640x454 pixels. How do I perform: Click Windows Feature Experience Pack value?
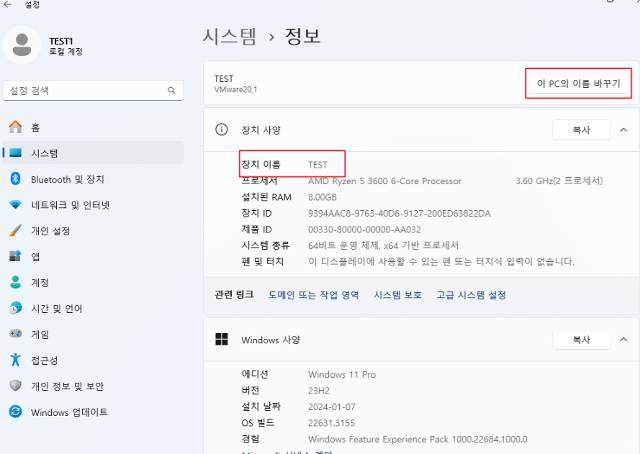(418, 439)
